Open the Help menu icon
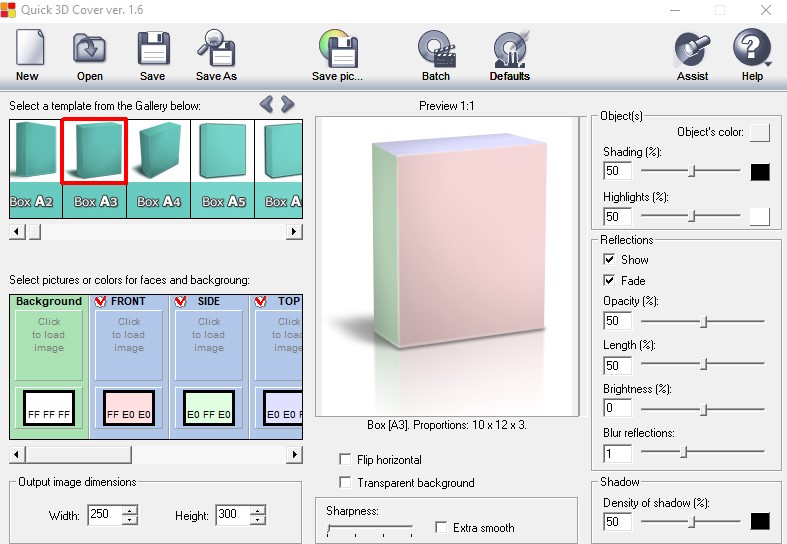The width and height of the screenshot is (787, 544). click(x=752, y=50)
